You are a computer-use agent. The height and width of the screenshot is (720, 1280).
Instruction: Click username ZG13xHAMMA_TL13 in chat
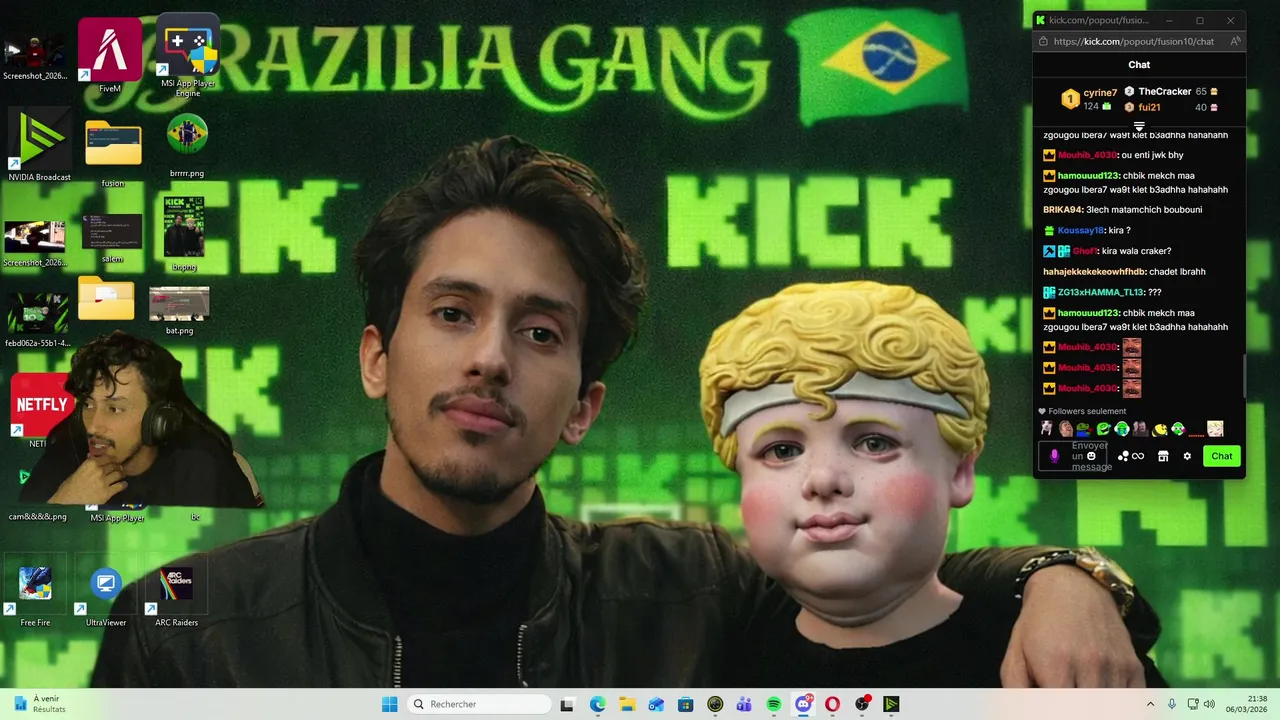point(1100,292)
